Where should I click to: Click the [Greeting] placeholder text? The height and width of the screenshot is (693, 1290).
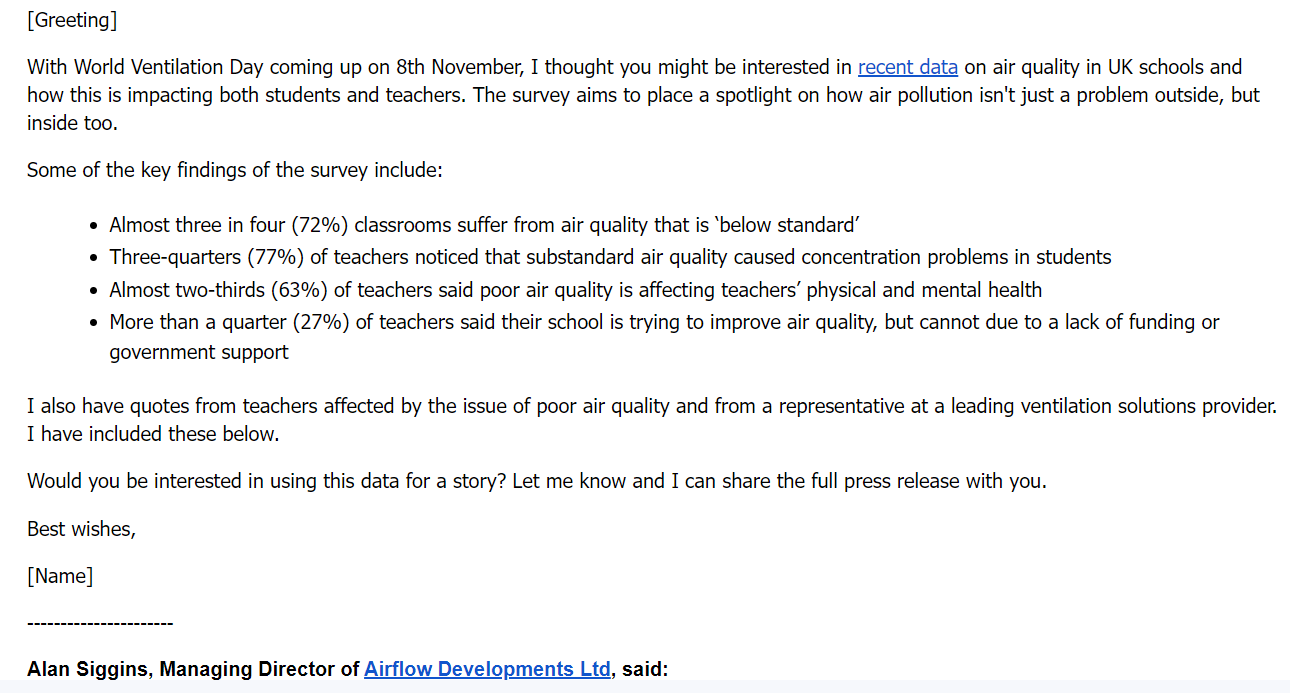tap(72, 20)
